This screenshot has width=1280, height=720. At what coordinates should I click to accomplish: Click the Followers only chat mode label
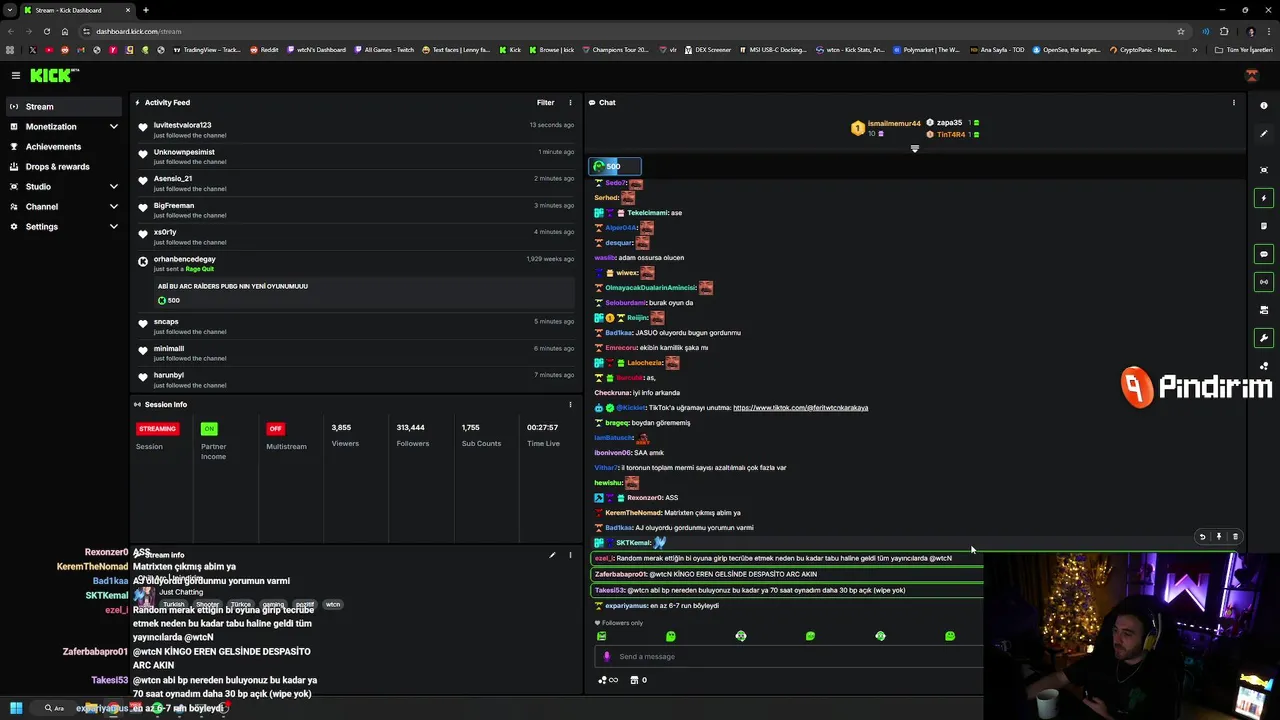(x=619, y=623)
